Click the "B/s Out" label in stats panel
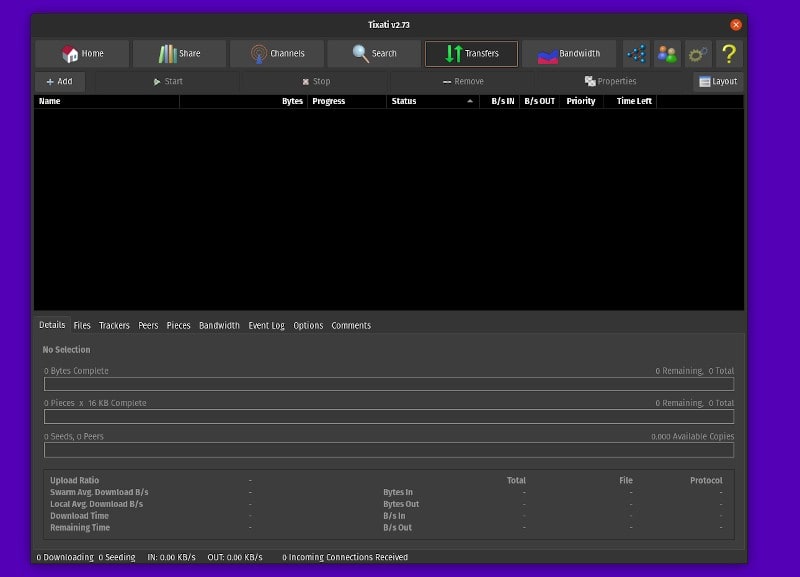 397,528
